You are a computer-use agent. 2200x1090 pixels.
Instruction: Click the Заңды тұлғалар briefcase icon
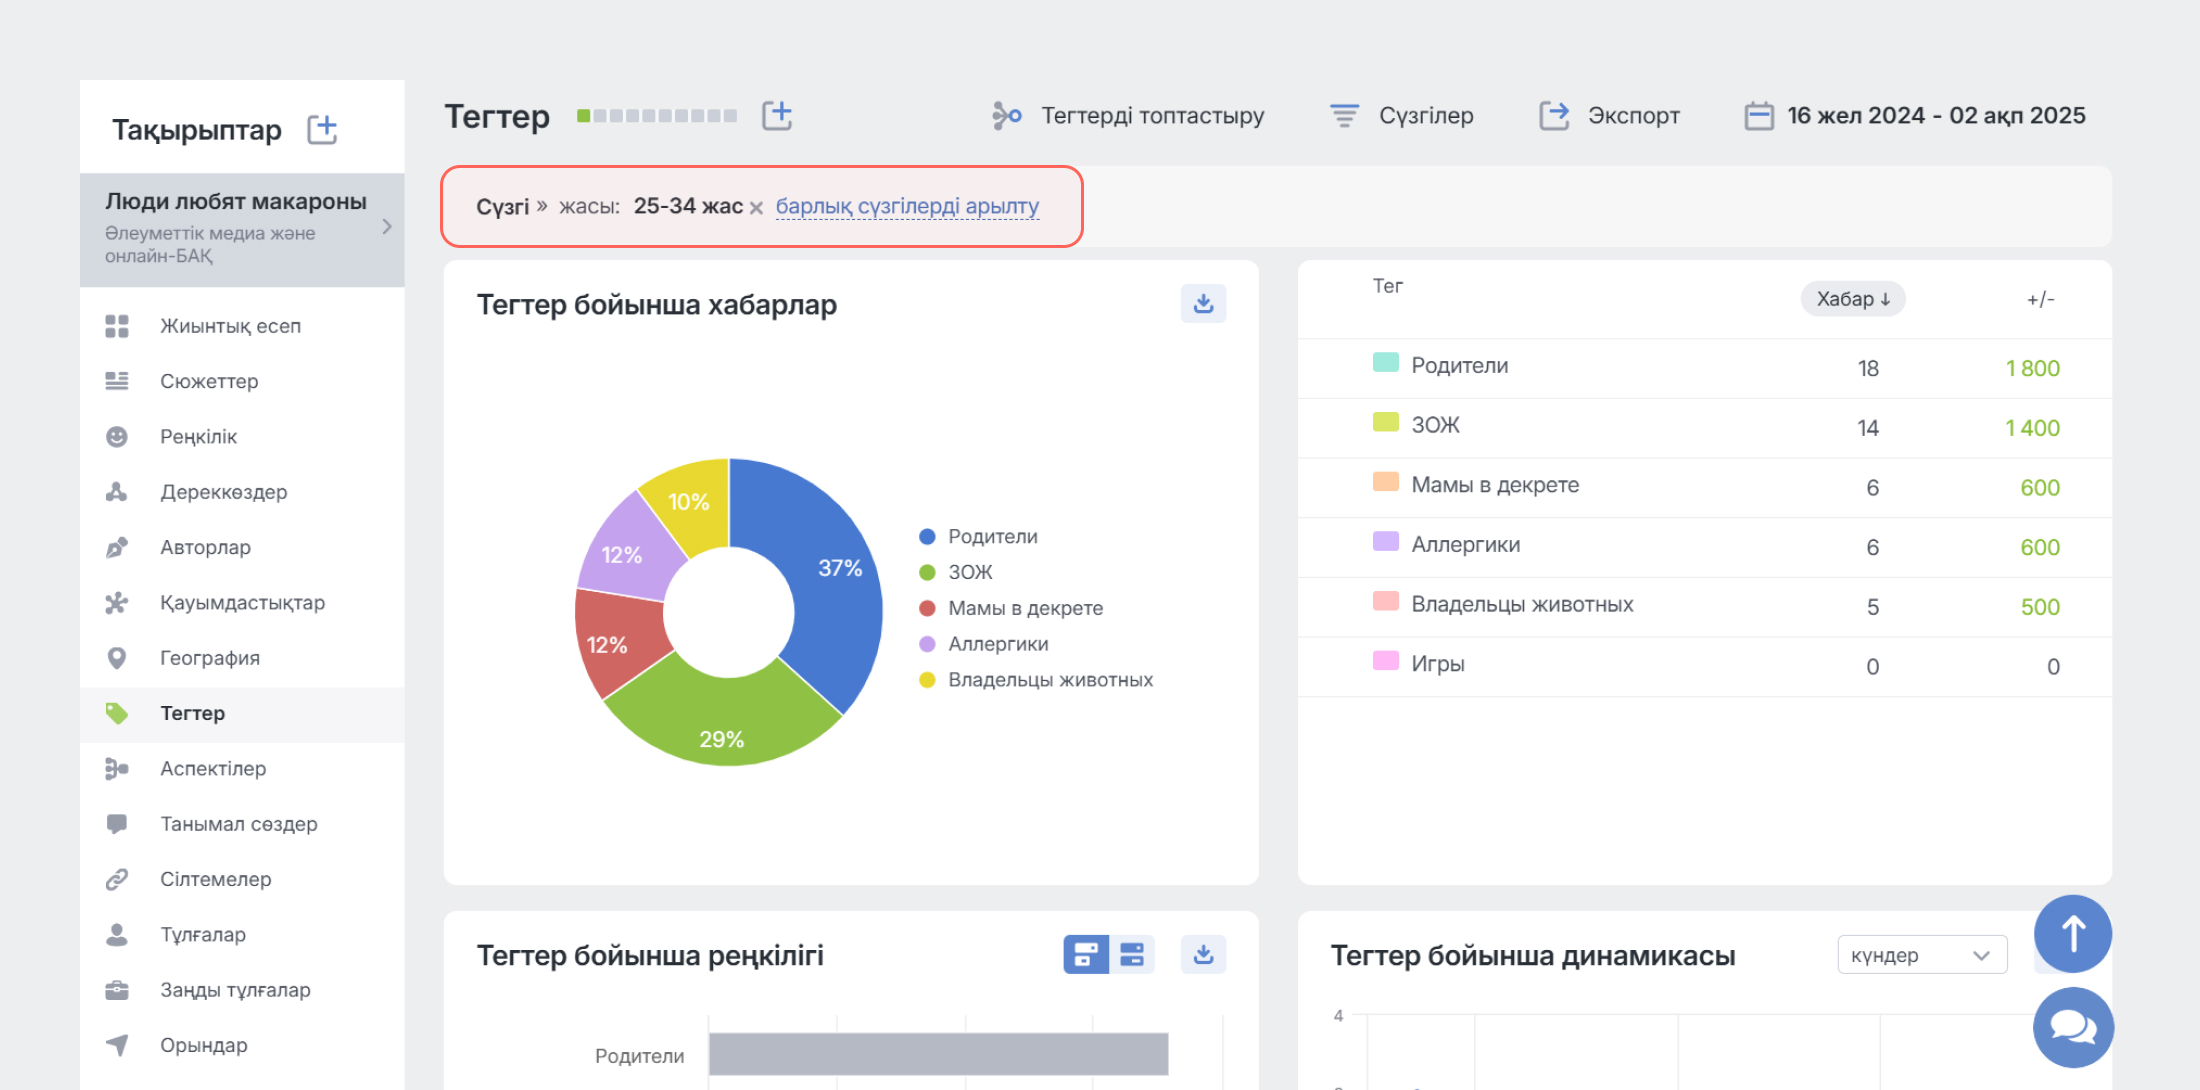pos(117,990)
